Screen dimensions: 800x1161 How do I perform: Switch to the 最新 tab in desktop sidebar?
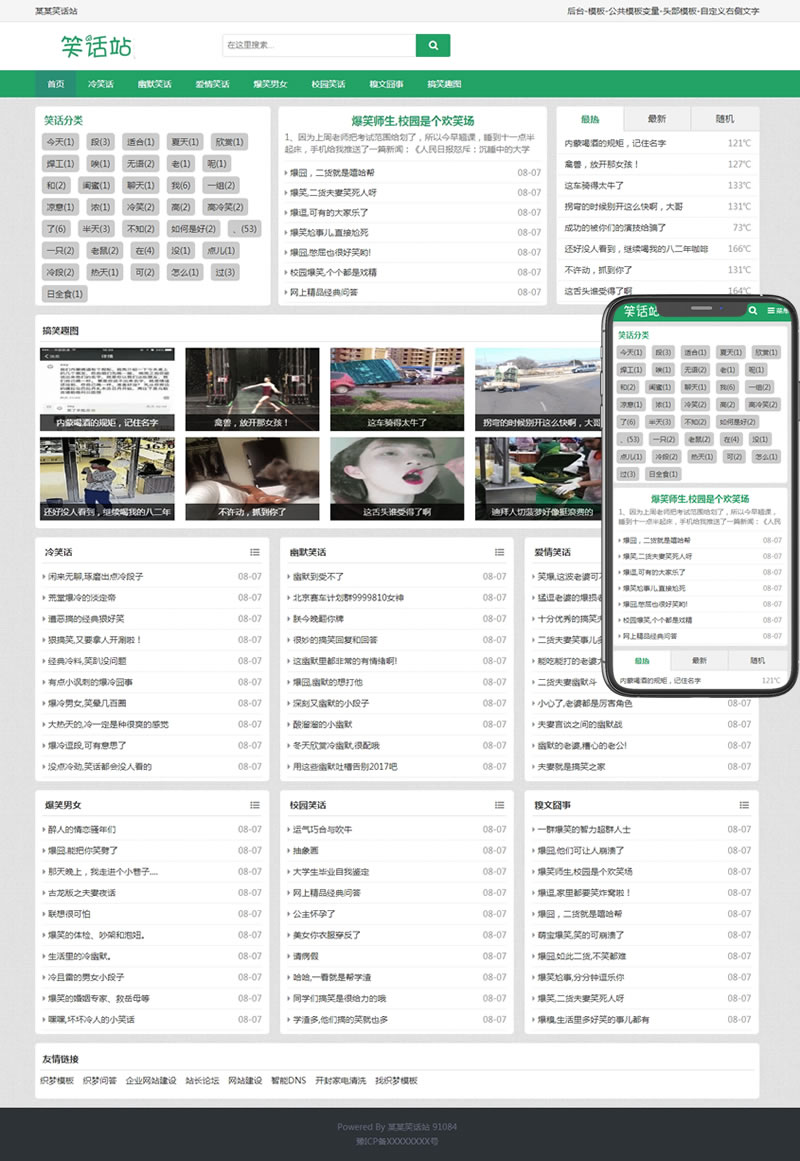pos(656,119)
